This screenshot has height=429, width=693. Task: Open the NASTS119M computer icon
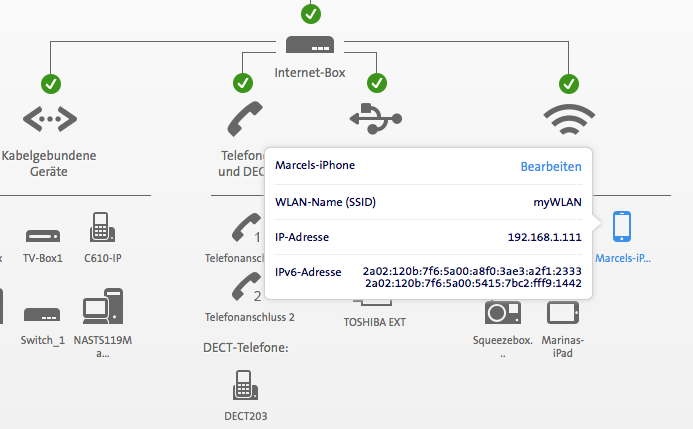click(103, 308)
